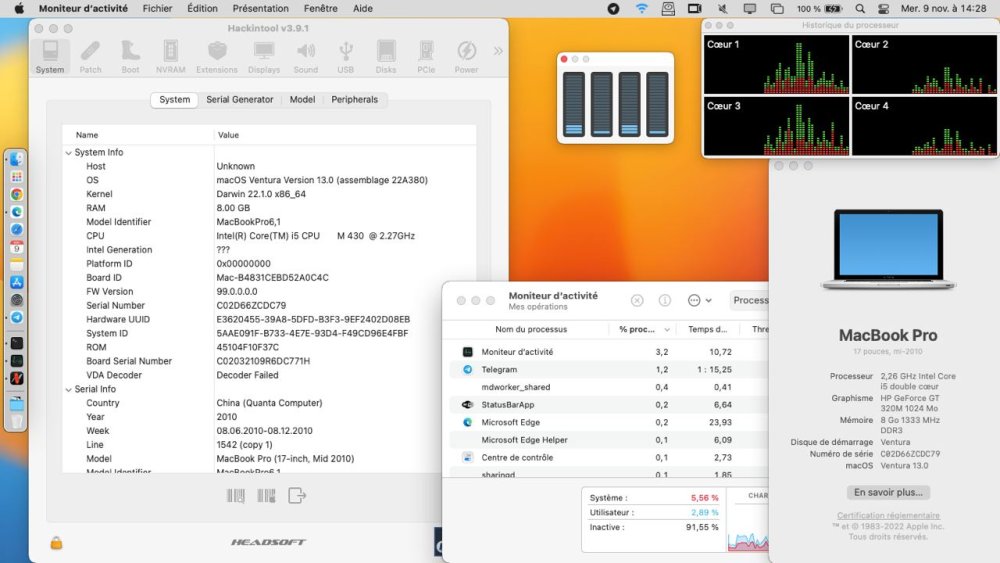The image size is (1000, 563).
Task: Select the Telegram process row
Action: coord(609,369)
